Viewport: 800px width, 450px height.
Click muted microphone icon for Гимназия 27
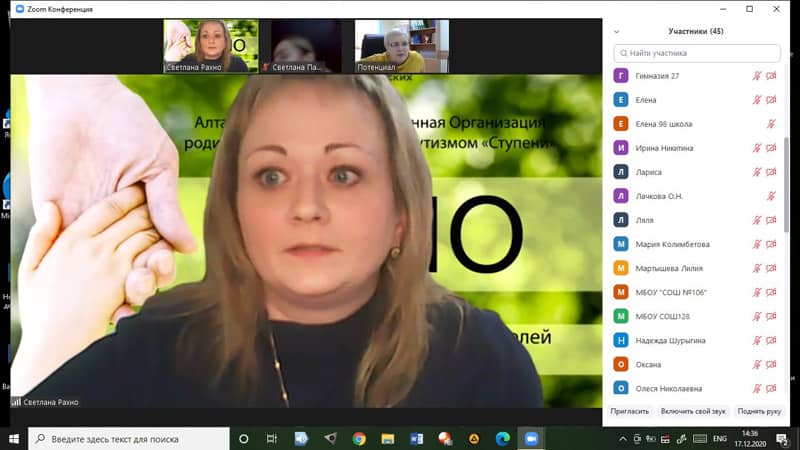pos(757,76)
